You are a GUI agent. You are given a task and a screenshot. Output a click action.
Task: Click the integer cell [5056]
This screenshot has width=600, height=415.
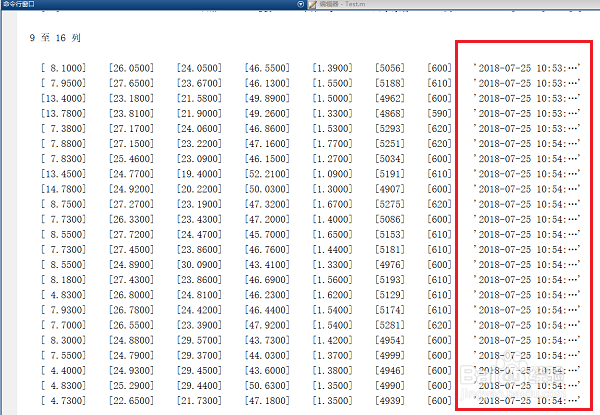click(x=390, y=68)
